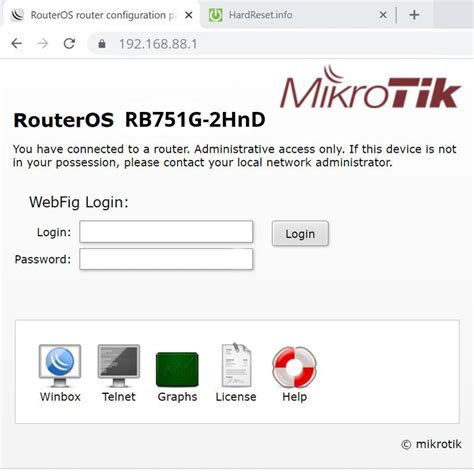Viewport: 474px width, 472px height.
Task: Open a new browser tab
Action: coord(414,15)
